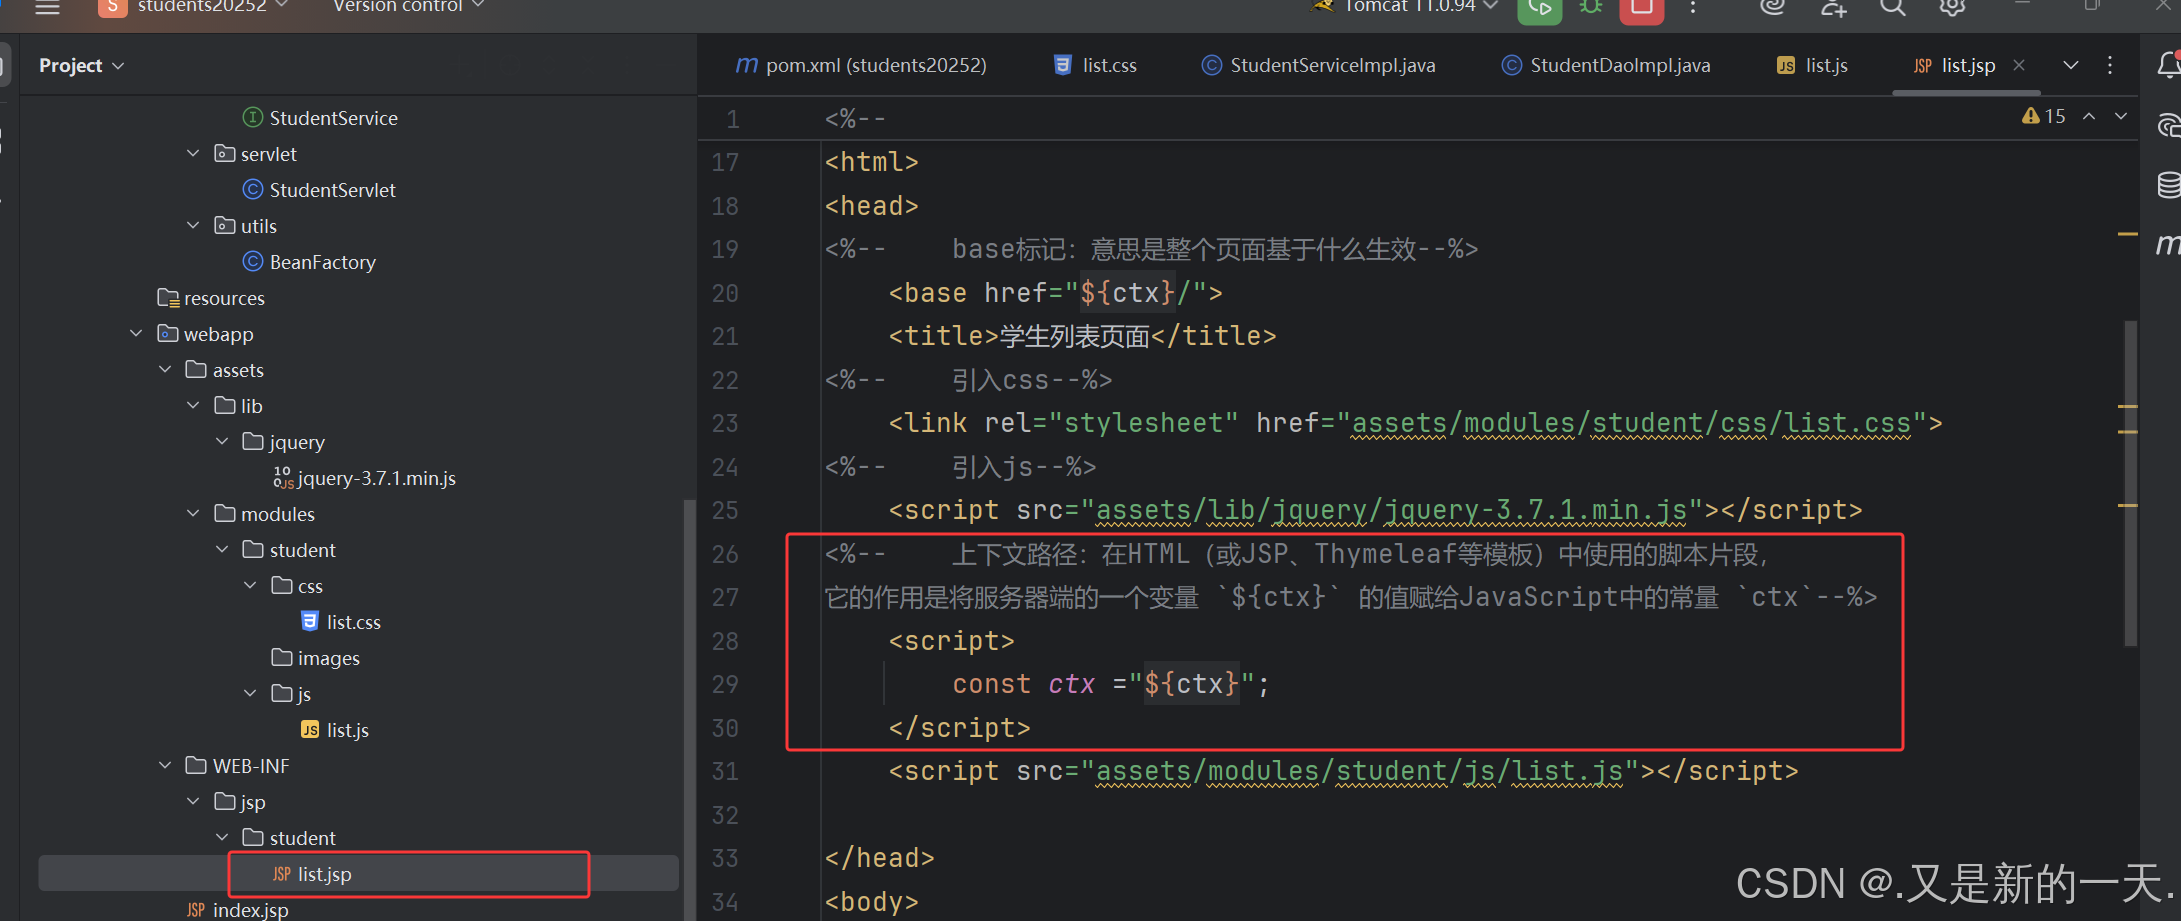Viewport: 2181px width, 921px height.
Task: Rerun the Tomcat server
Action: (x=1539, y=8)
